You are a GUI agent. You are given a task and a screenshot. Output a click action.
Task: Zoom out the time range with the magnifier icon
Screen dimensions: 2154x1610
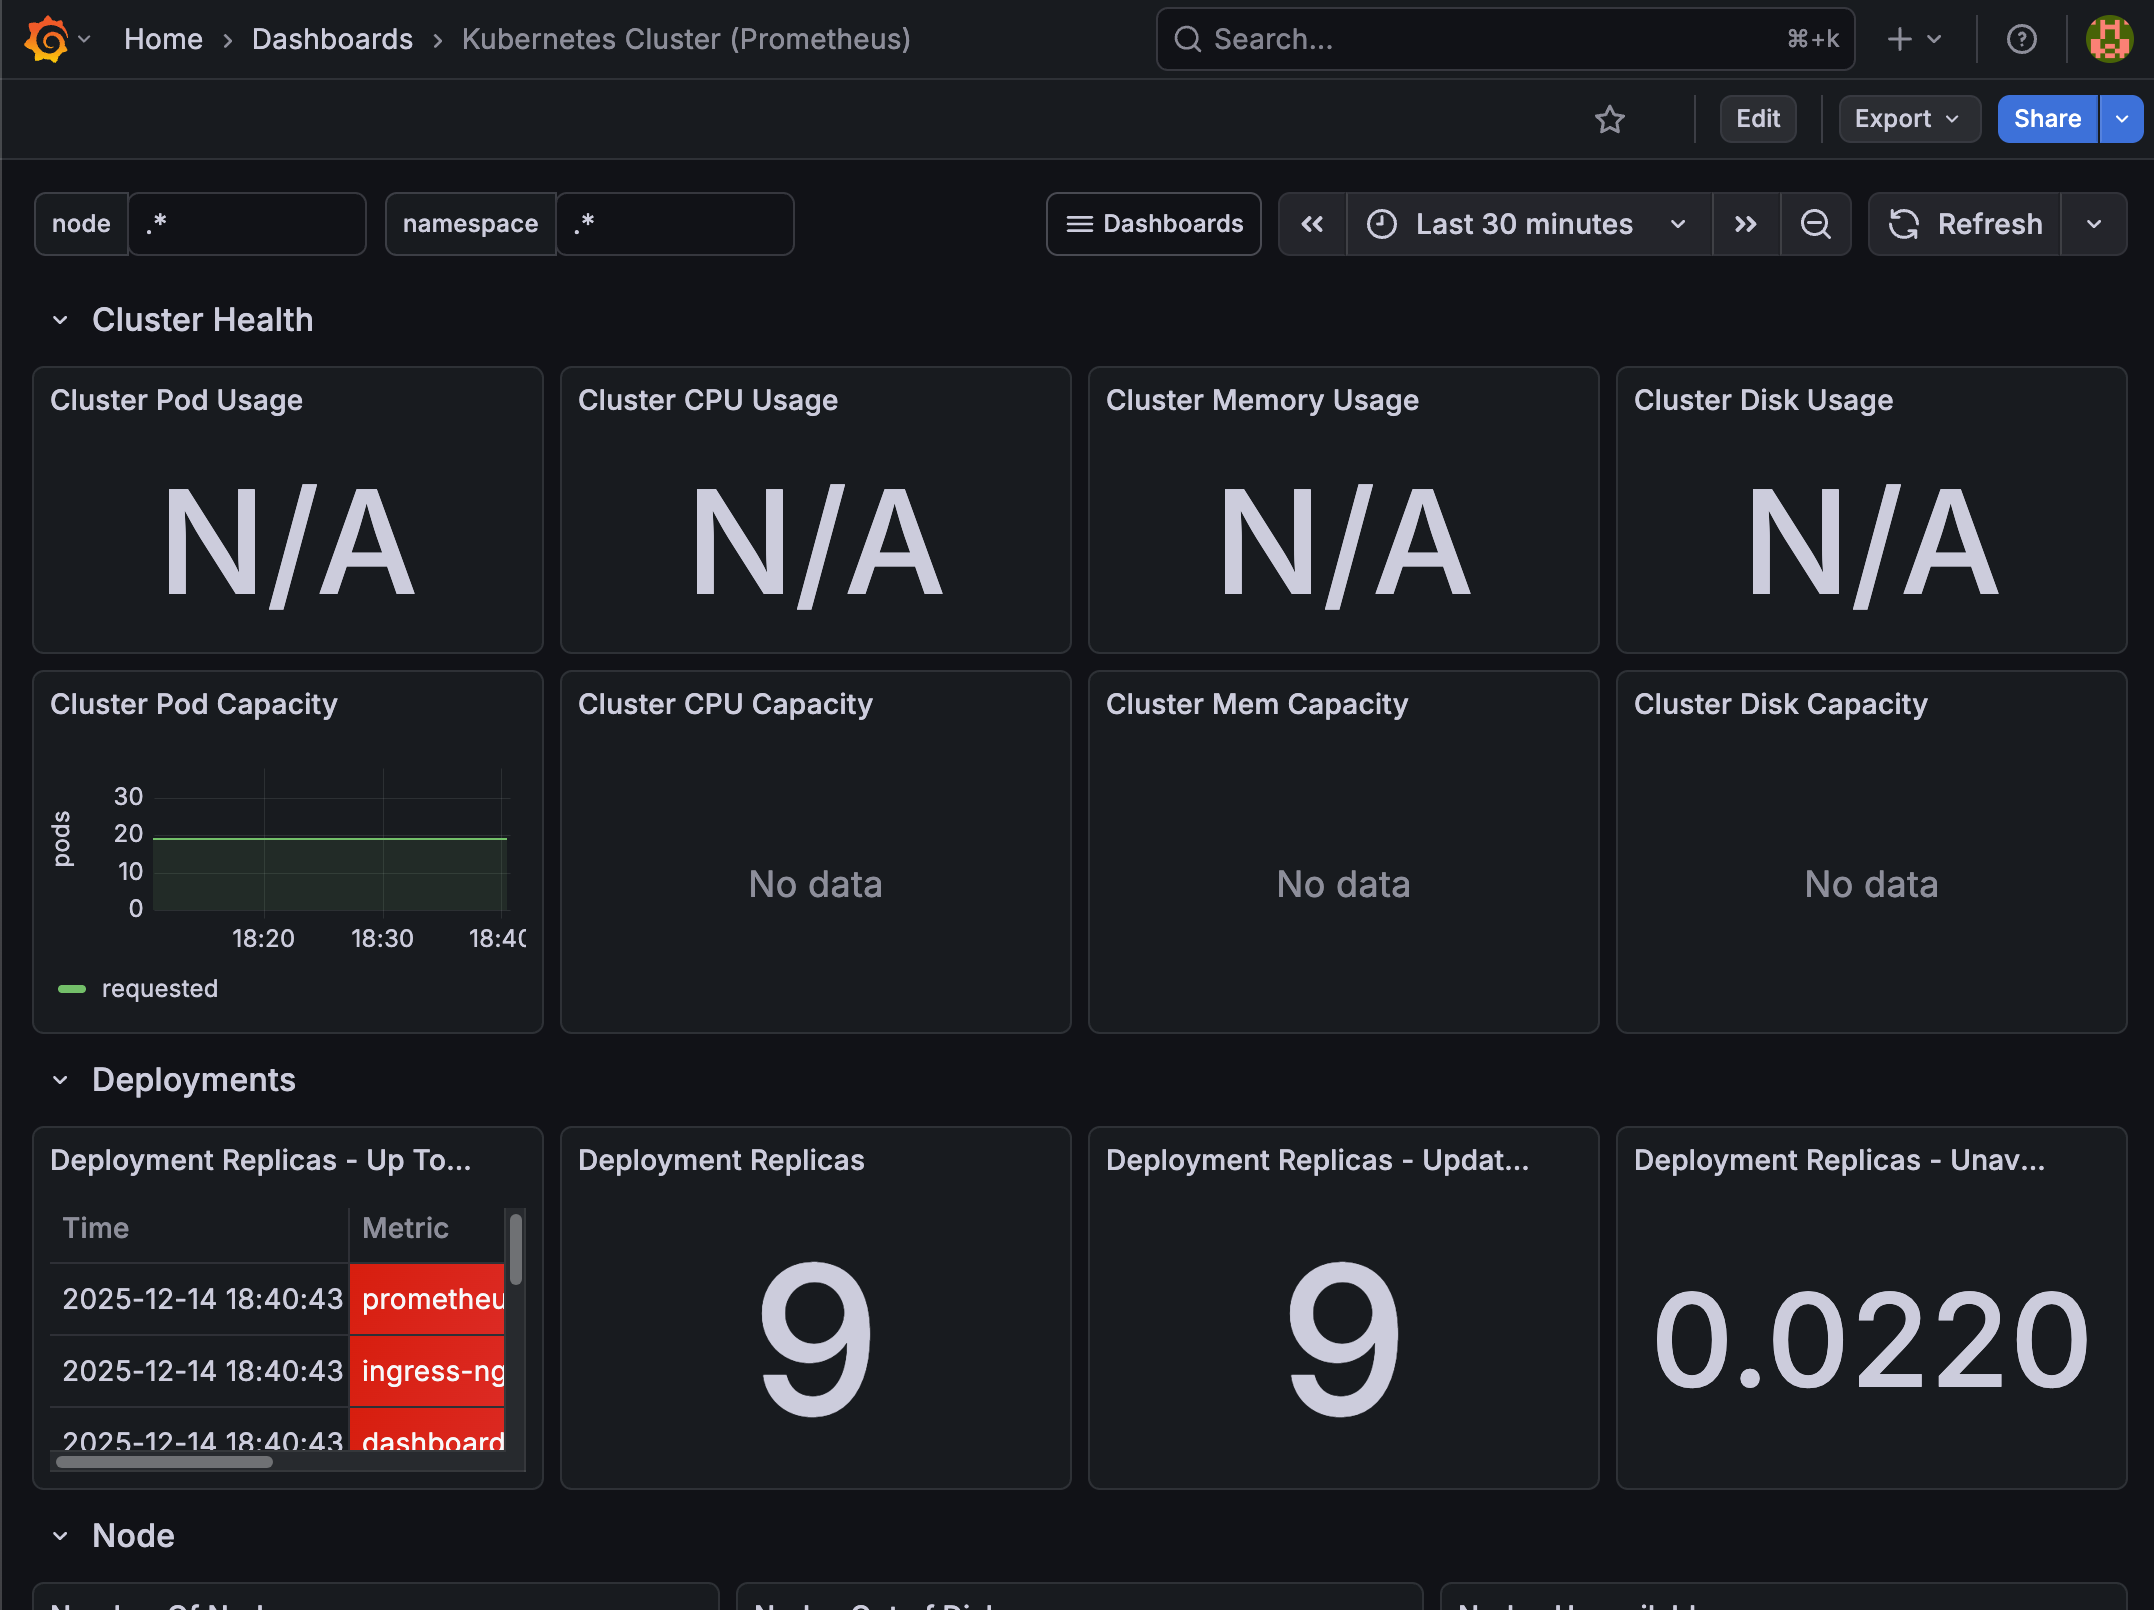1816,224
